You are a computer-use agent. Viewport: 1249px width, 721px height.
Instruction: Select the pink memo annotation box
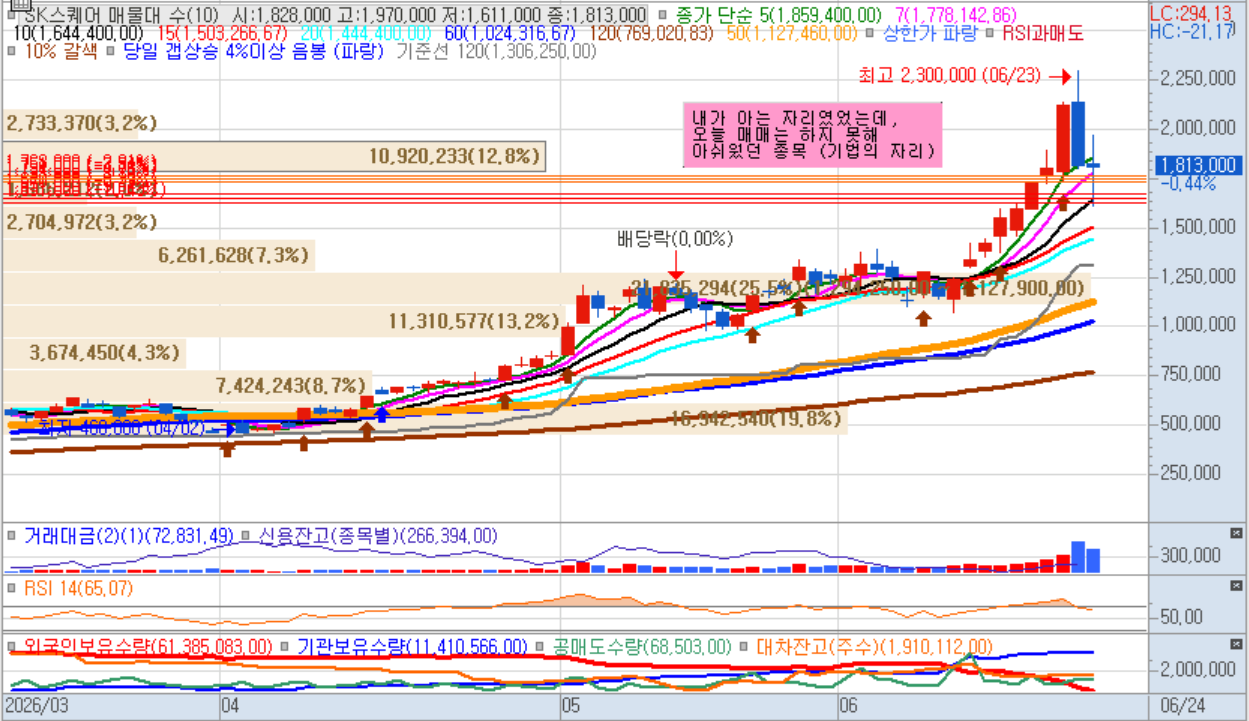813,134
